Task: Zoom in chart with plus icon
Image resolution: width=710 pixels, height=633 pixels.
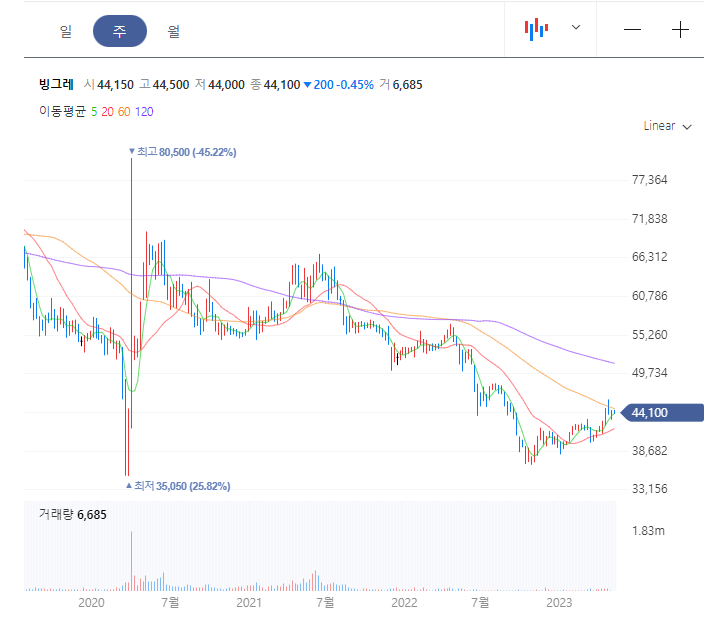Action: pos(680,30)
